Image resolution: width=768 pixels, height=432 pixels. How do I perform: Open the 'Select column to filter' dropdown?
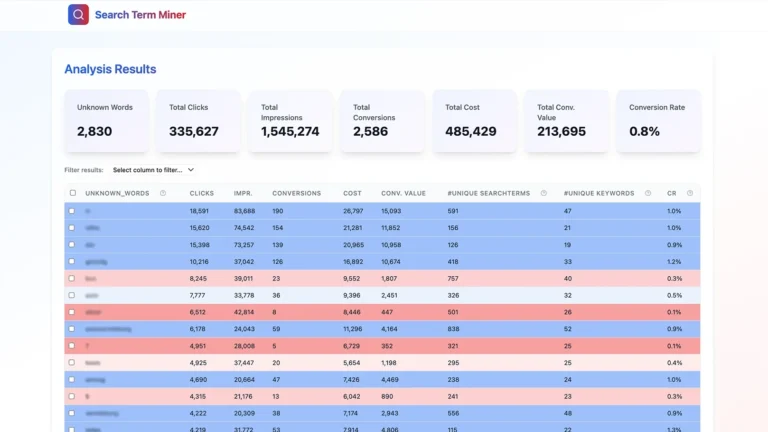coord(153,170)
